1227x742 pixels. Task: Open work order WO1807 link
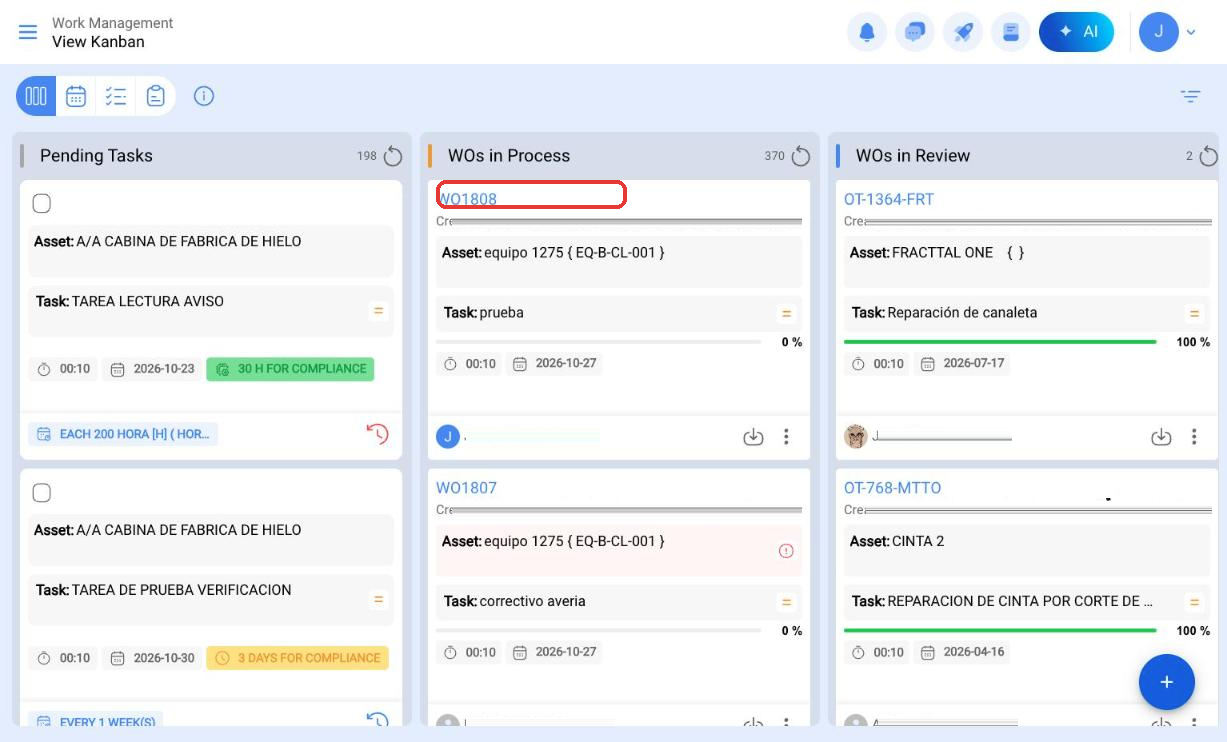[x=467, y=488]
